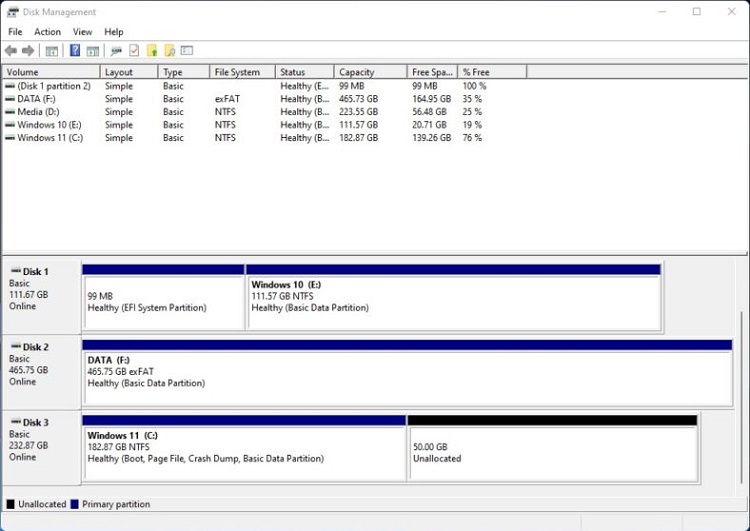Open the Action menu

(47, 32)
